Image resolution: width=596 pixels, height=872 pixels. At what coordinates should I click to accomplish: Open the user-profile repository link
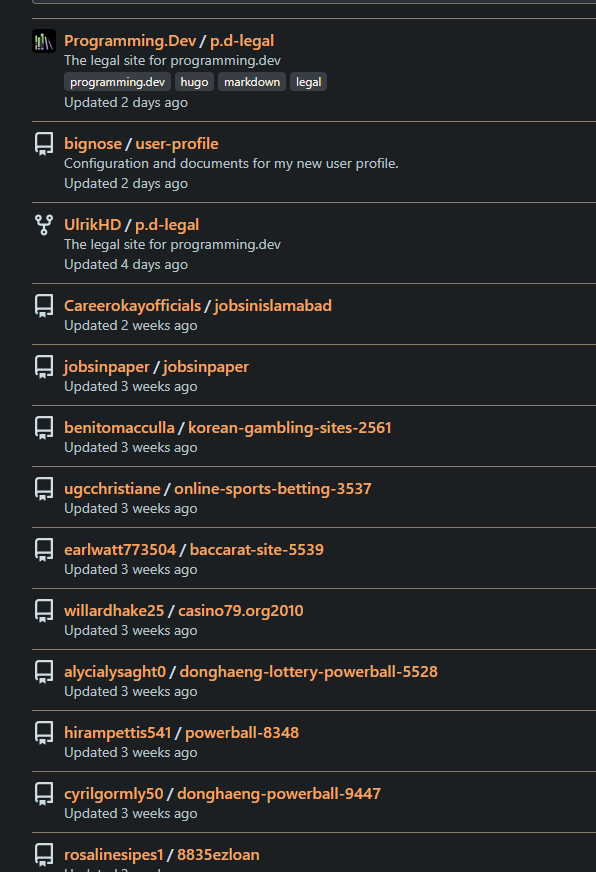[177, 143]
